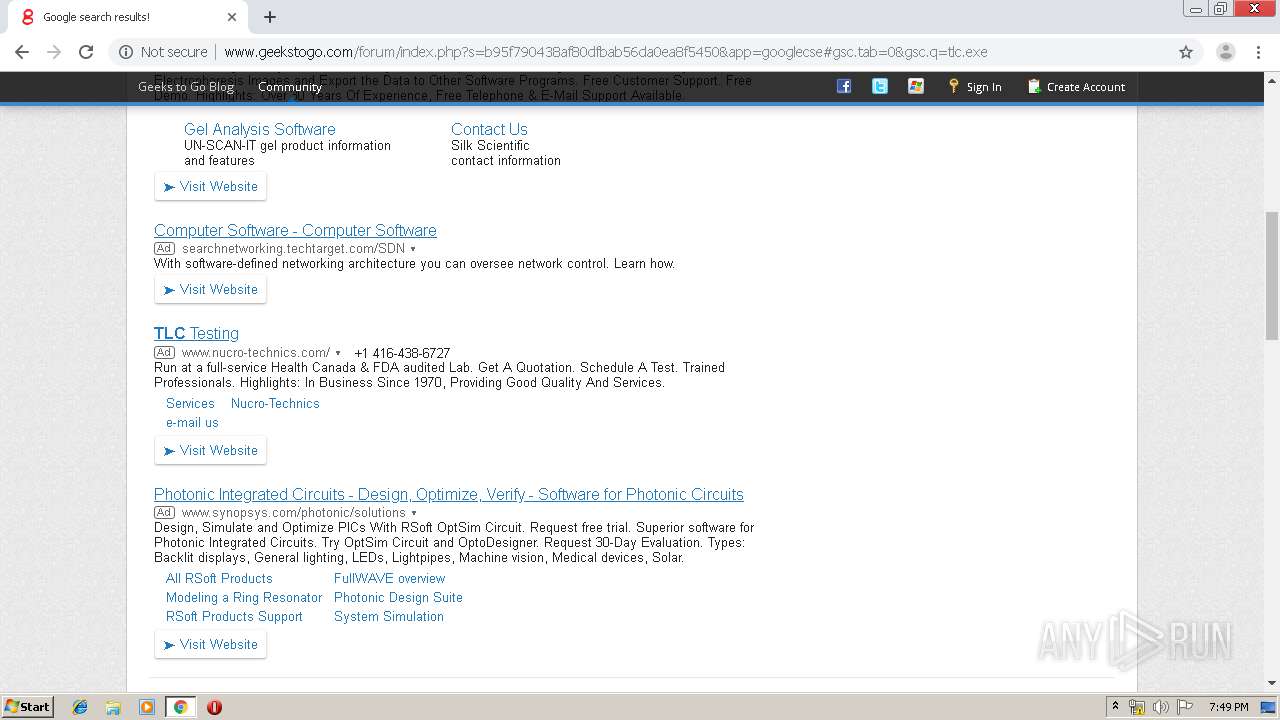Close the Google search results tab
Viewport: 1280px width, 720px height.
point(232,17)
